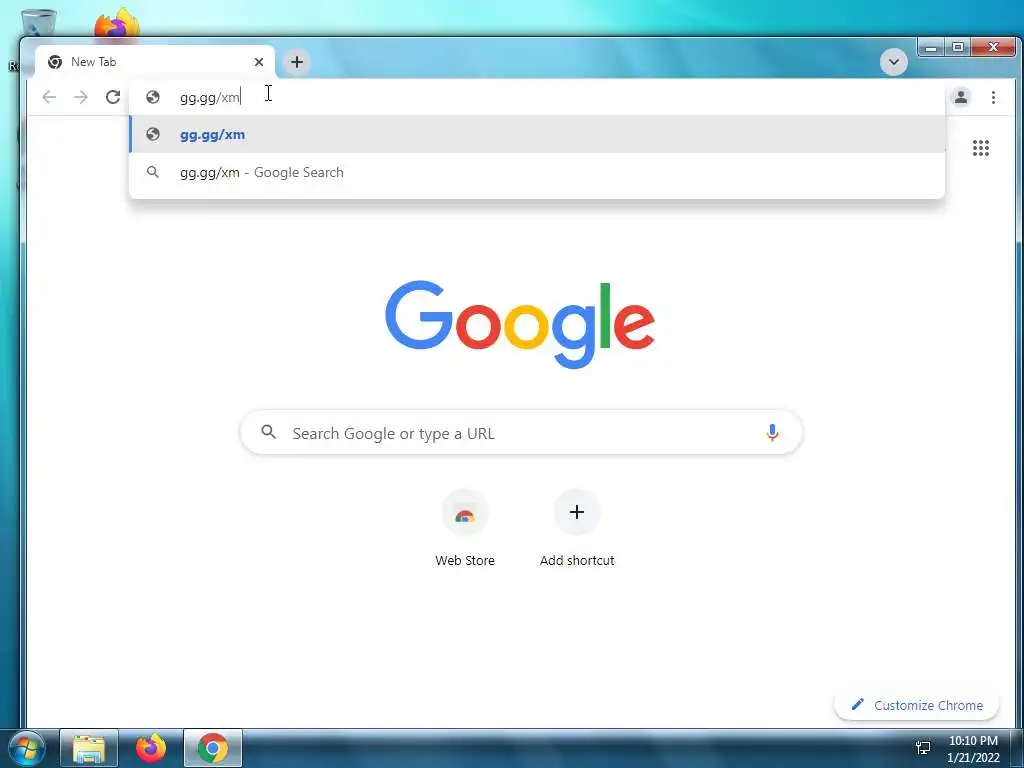Focus the Search Google or type a URL box
This screenshot has height=768, width=1024.
coord(521,432)
